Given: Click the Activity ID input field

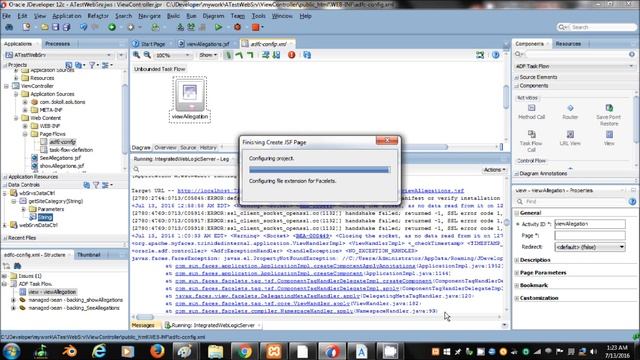Looking at the screenshot, I should click(x=590, y=224).
